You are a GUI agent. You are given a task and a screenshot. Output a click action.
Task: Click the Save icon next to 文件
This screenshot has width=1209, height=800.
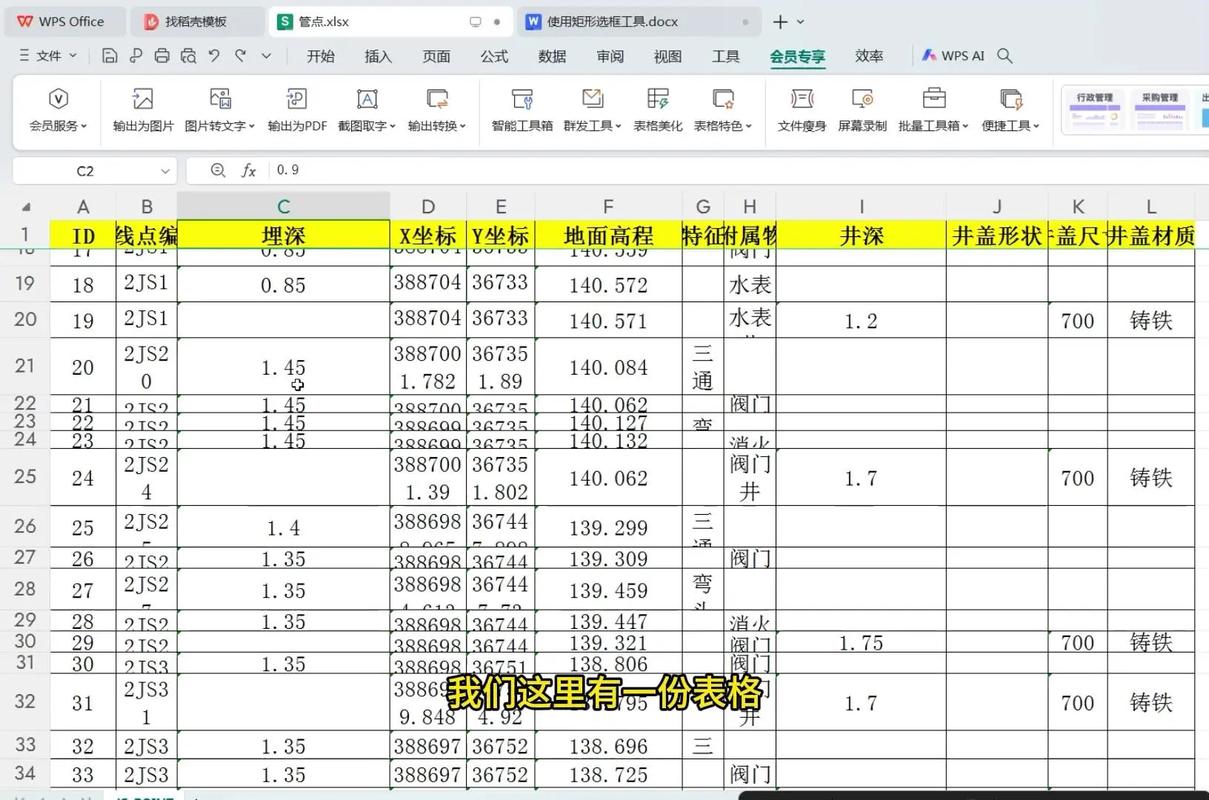click(110, 56)
